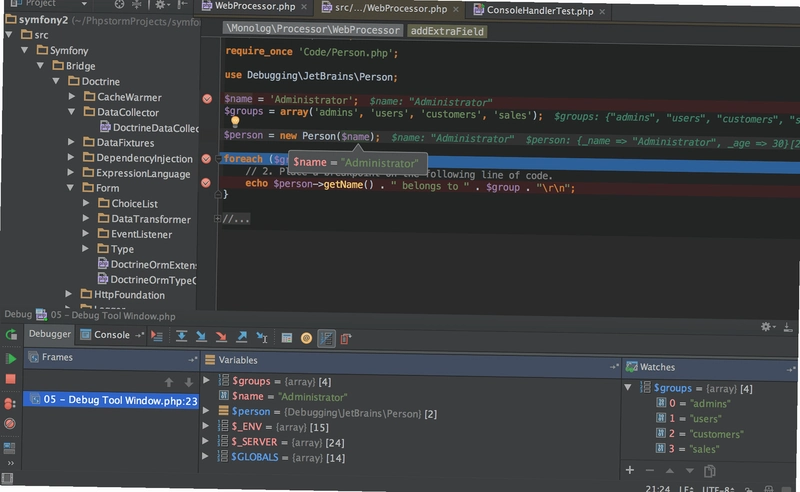Click the addExtraField breadcrumb
Screen dimensions: 800x492
click(446, 31)
